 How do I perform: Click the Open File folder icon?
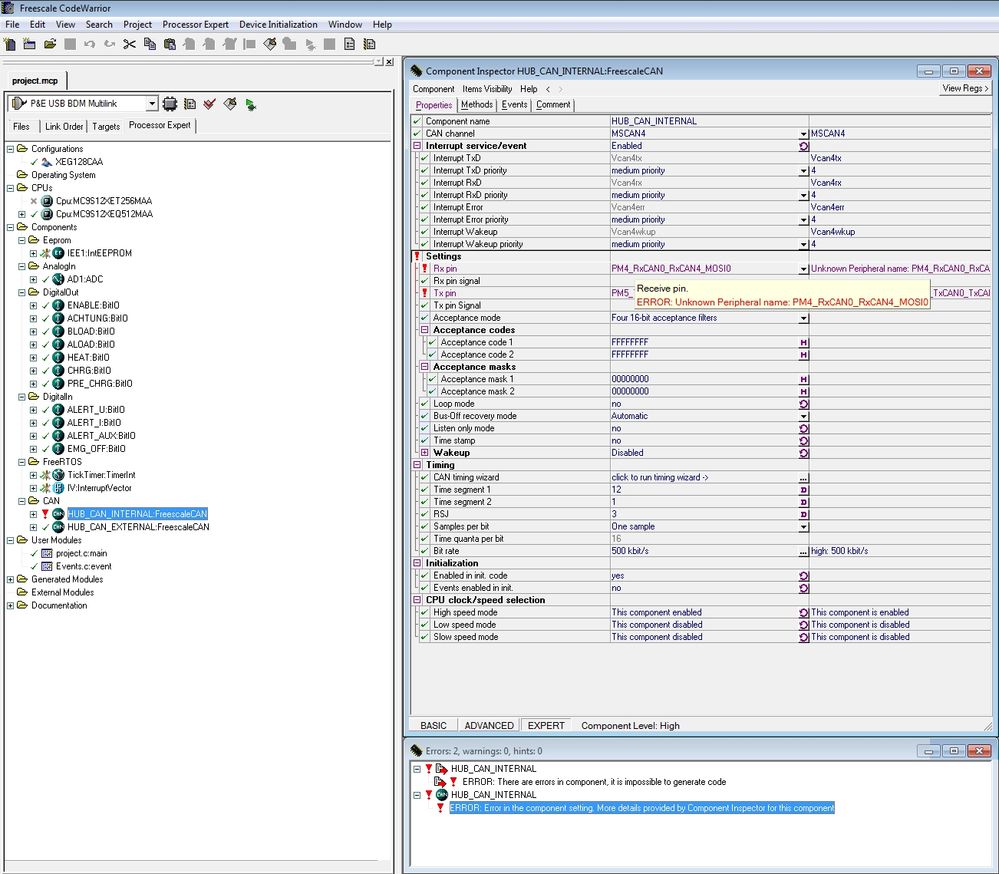[50, 44]
